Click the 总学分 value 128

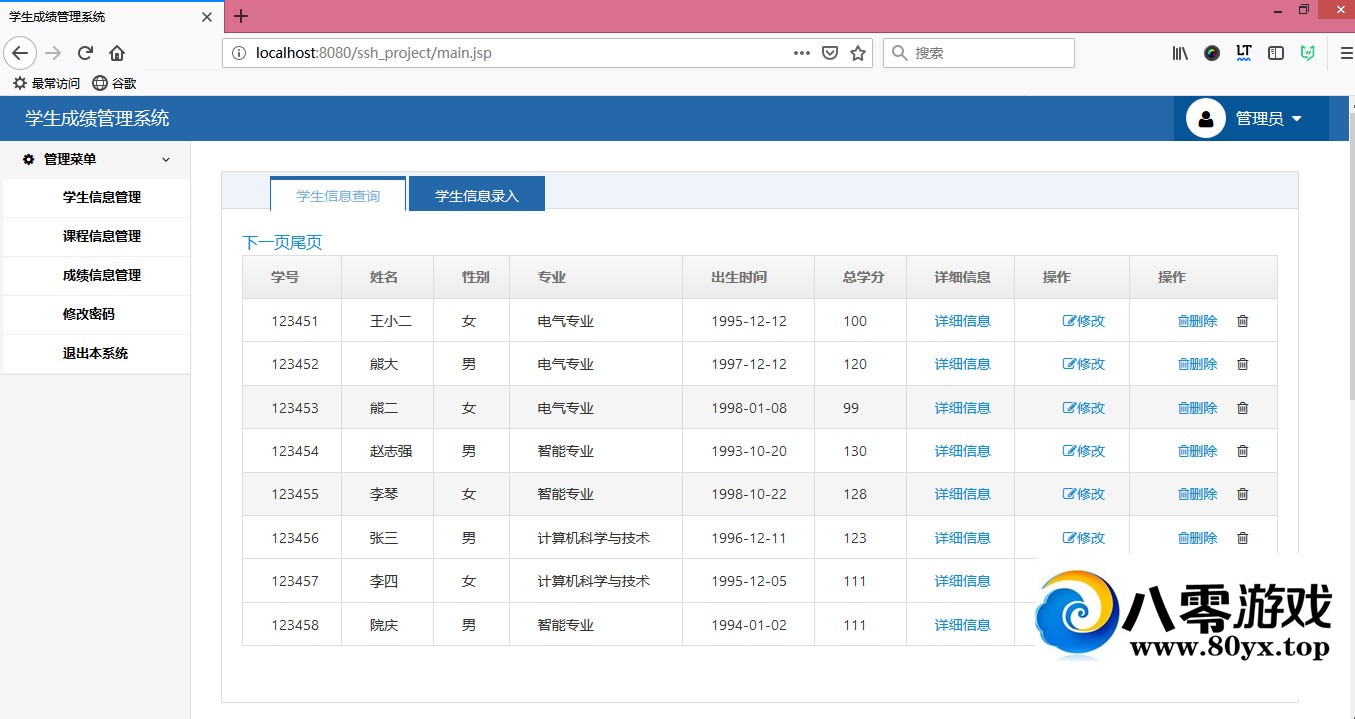point(855,494)
